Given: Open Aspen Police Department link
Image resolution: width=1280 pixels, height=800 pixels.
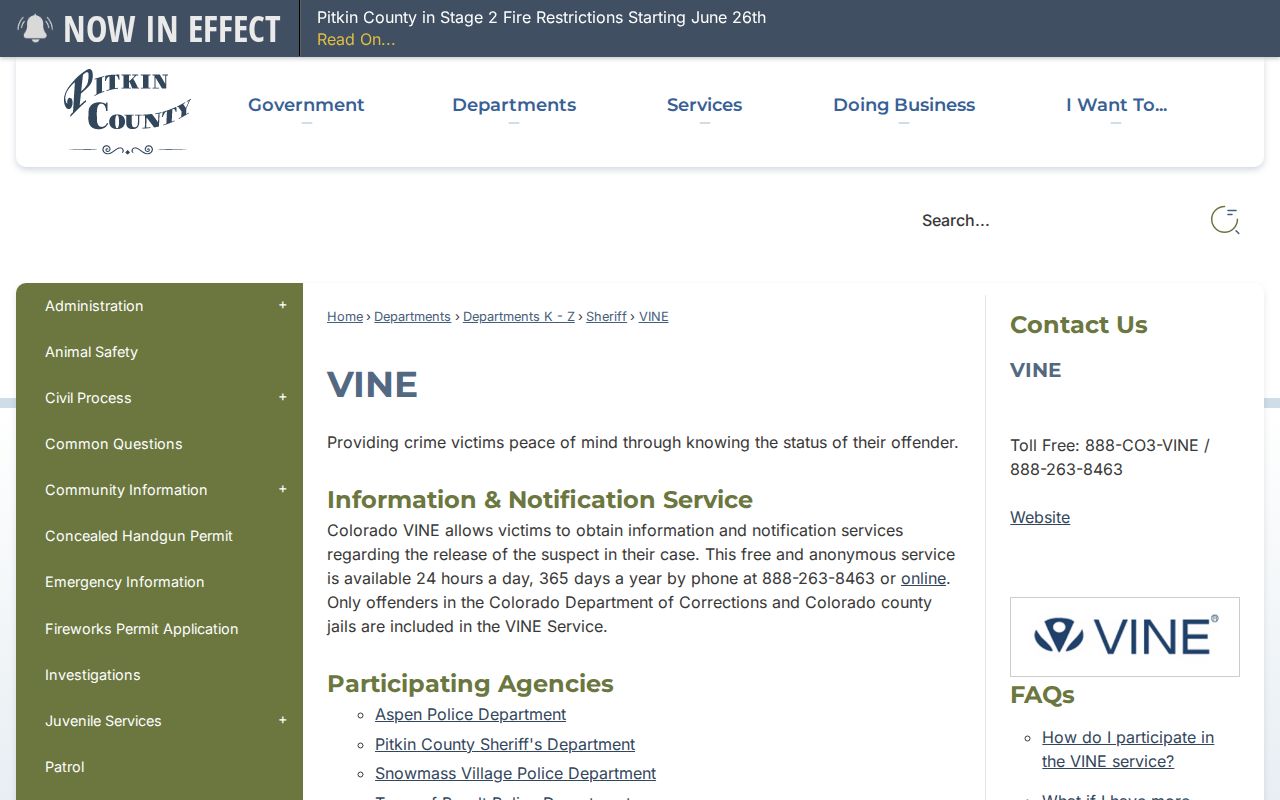Looking at the screenshot, I should pyautogui.click(x=470, y=715).
